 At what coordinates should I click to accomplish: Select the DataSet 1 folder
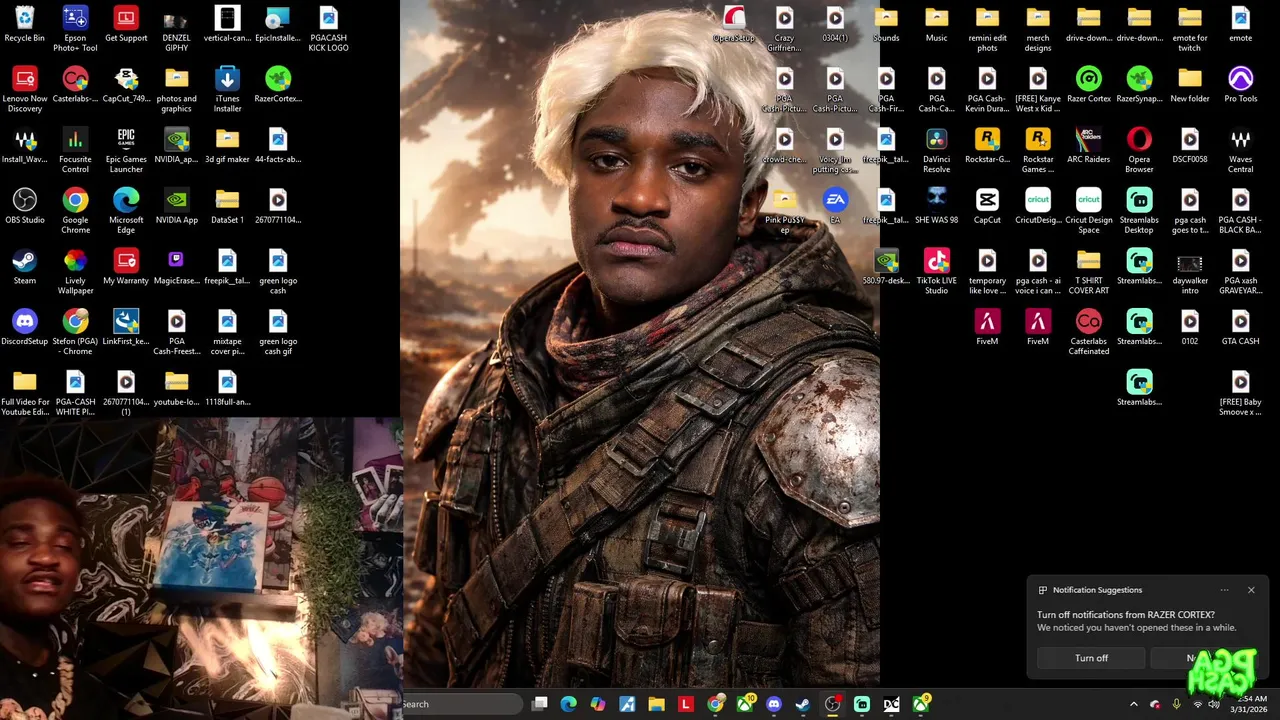[227, 207]
